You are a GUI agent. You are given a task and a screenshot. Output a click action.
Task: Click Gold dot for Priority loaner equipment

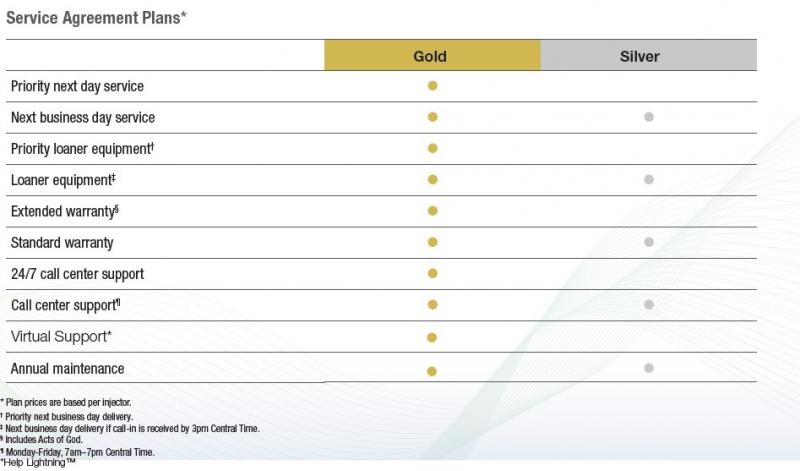coord(432,148)
